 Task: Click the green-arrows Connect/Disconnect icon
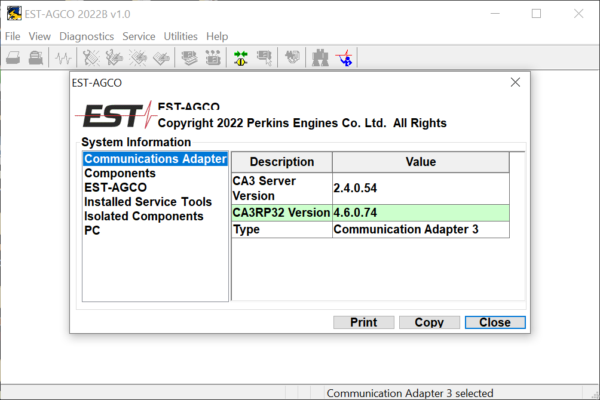241,58
